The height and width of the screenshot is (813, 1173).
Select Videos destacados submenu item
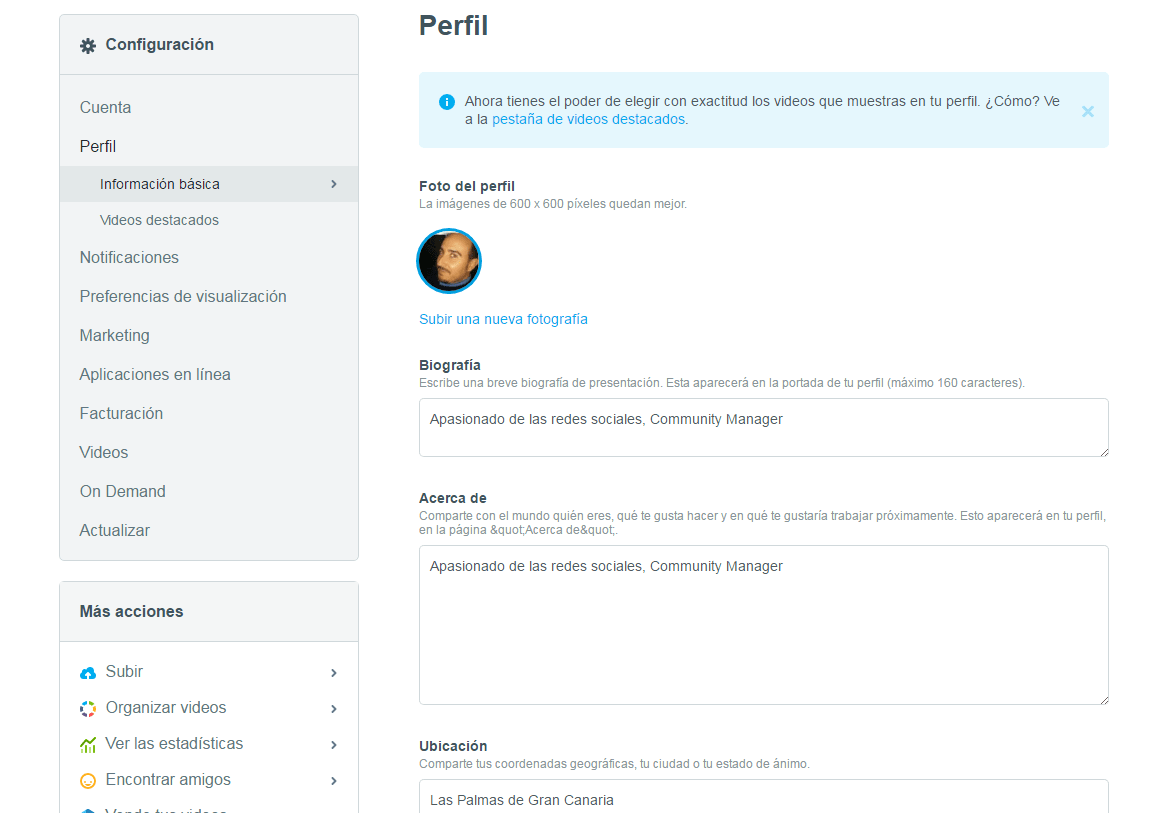click(159, 220)
